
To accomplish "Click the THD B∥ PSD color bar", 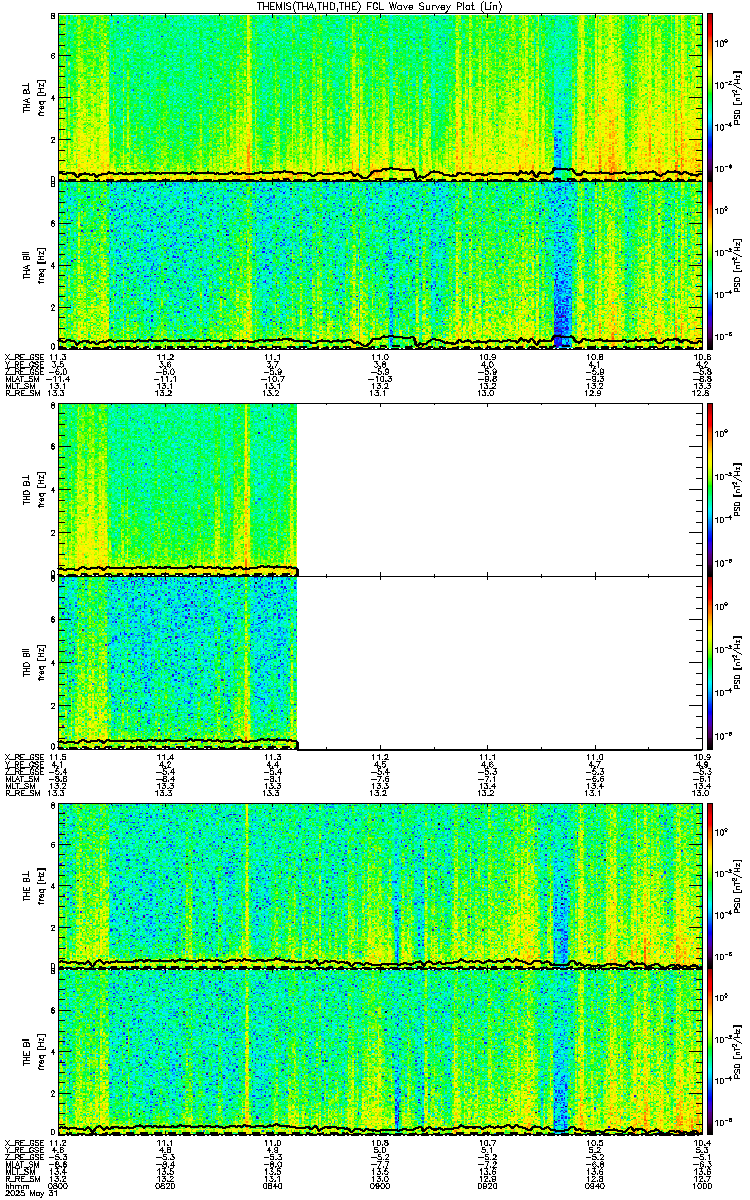I will [x=710, y=662].
